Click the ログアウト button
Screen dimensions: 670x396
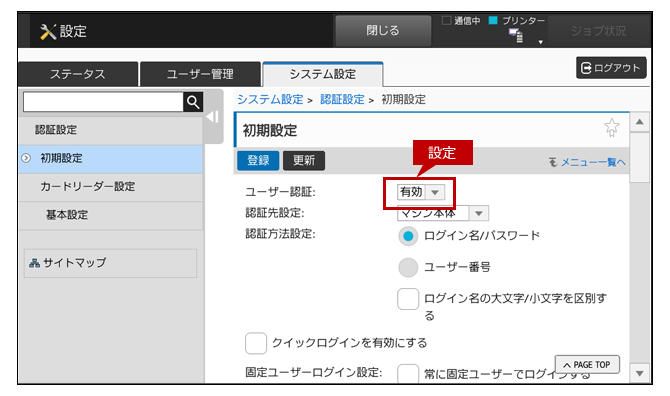coord(611,68)
